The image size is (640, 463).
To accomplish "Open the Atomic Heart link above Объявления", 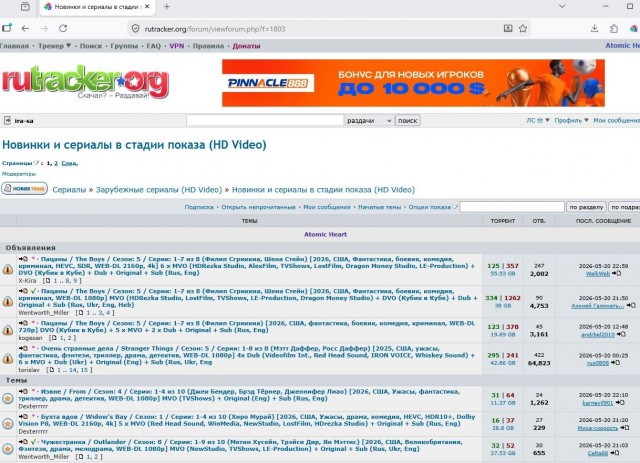I will (x=325, y=234).
